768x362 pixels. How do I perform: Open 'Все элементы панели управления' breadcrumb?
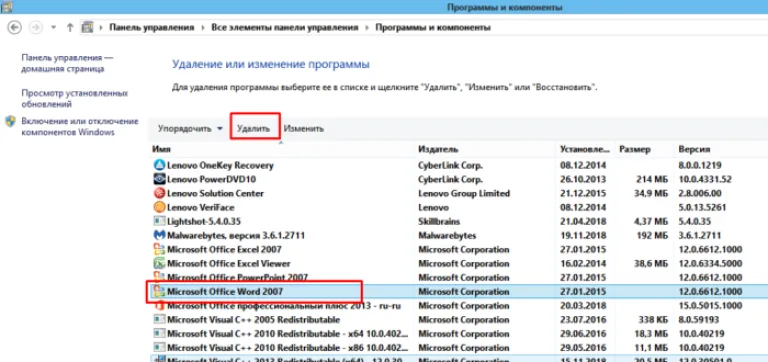[285, 28]
